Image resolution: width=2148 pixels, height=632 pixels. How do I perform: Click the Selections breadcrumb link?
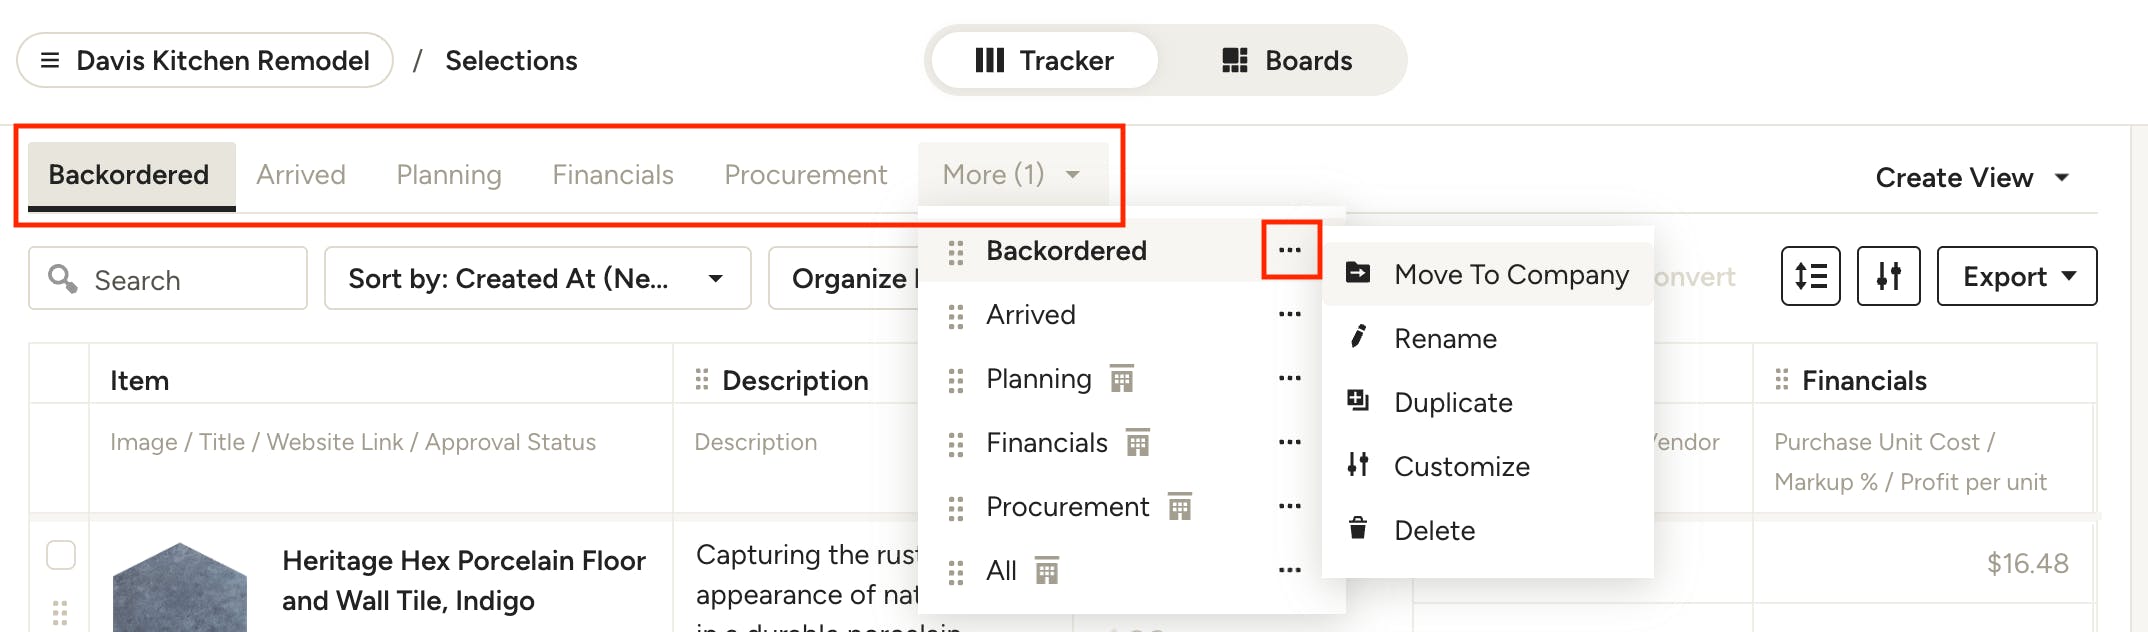(511, 61)
